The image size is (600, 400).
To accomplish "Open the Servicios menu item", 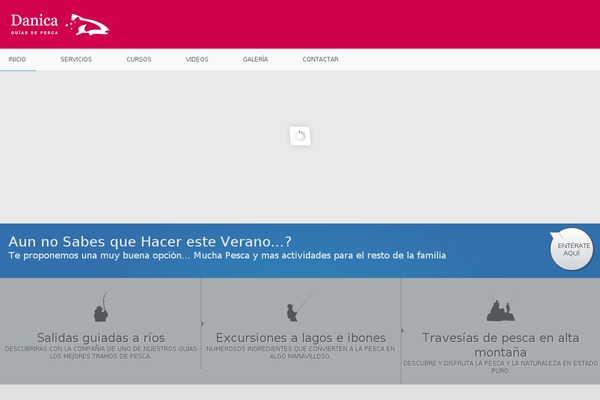I will pos(76,59).
